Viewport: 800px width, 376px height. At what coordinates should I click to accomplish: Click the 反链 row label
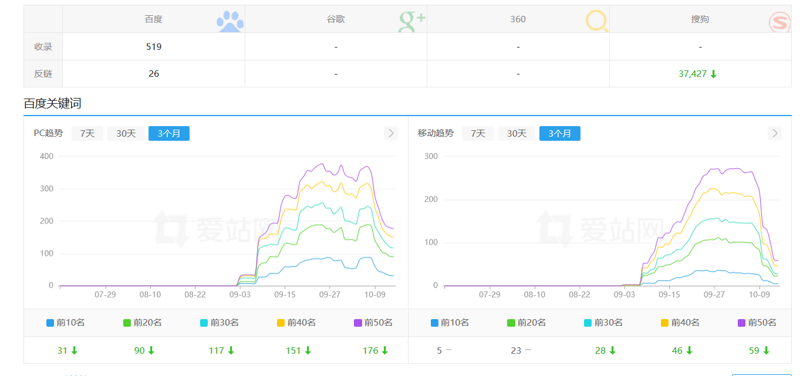43,74
